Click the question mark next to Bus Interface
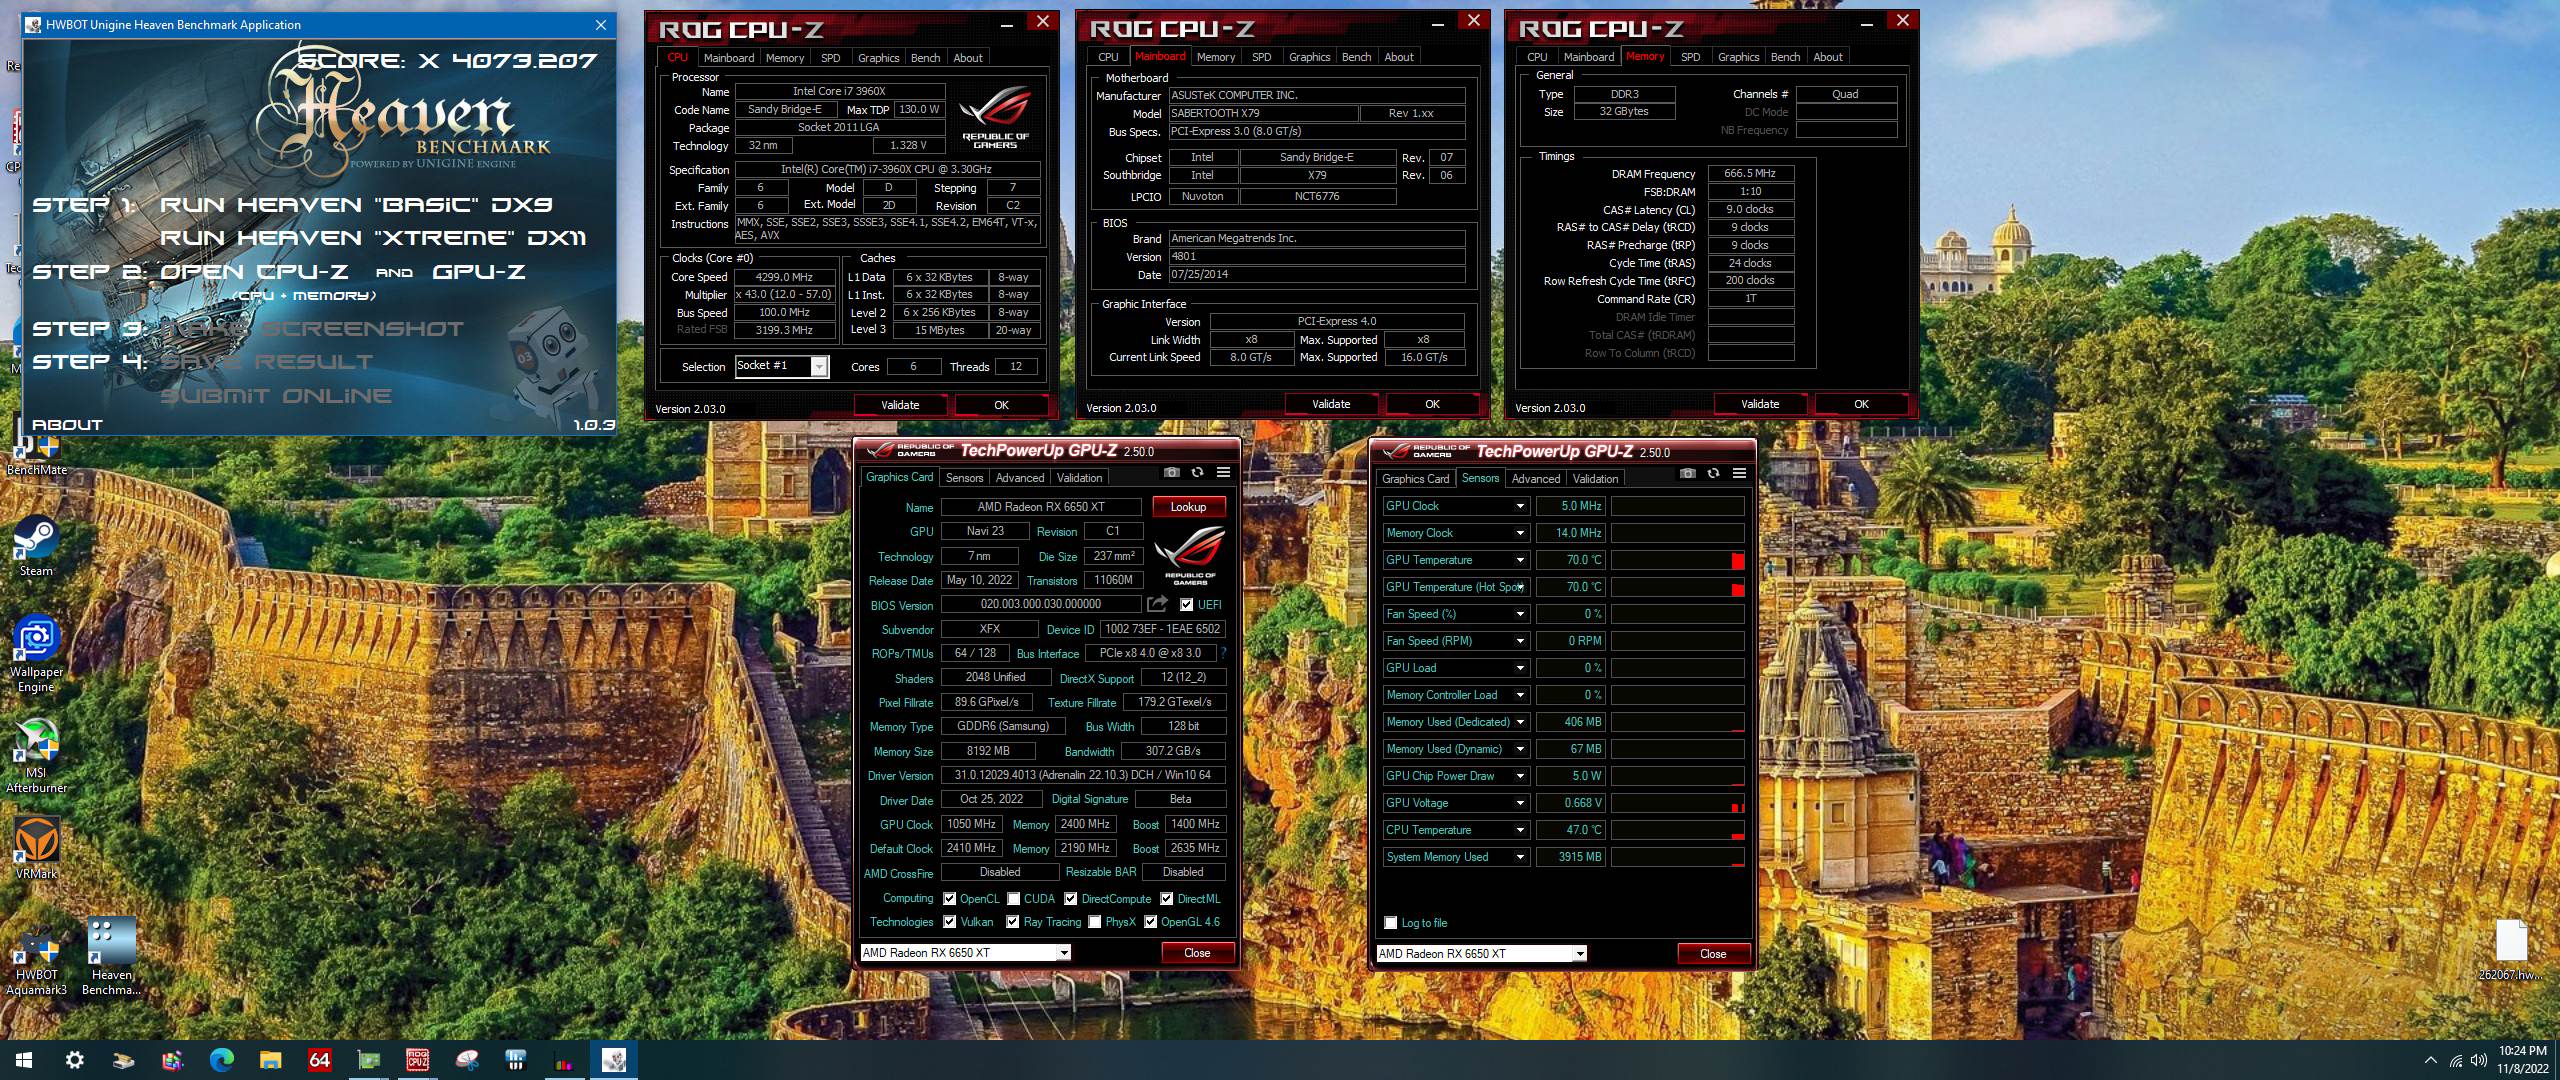Screen dimensions: 2560x1080 (1223, 653)
